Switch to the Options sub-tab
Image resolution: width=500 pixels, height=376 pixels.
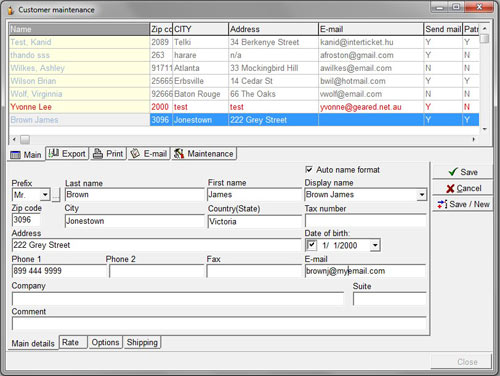tap(105, 342)
